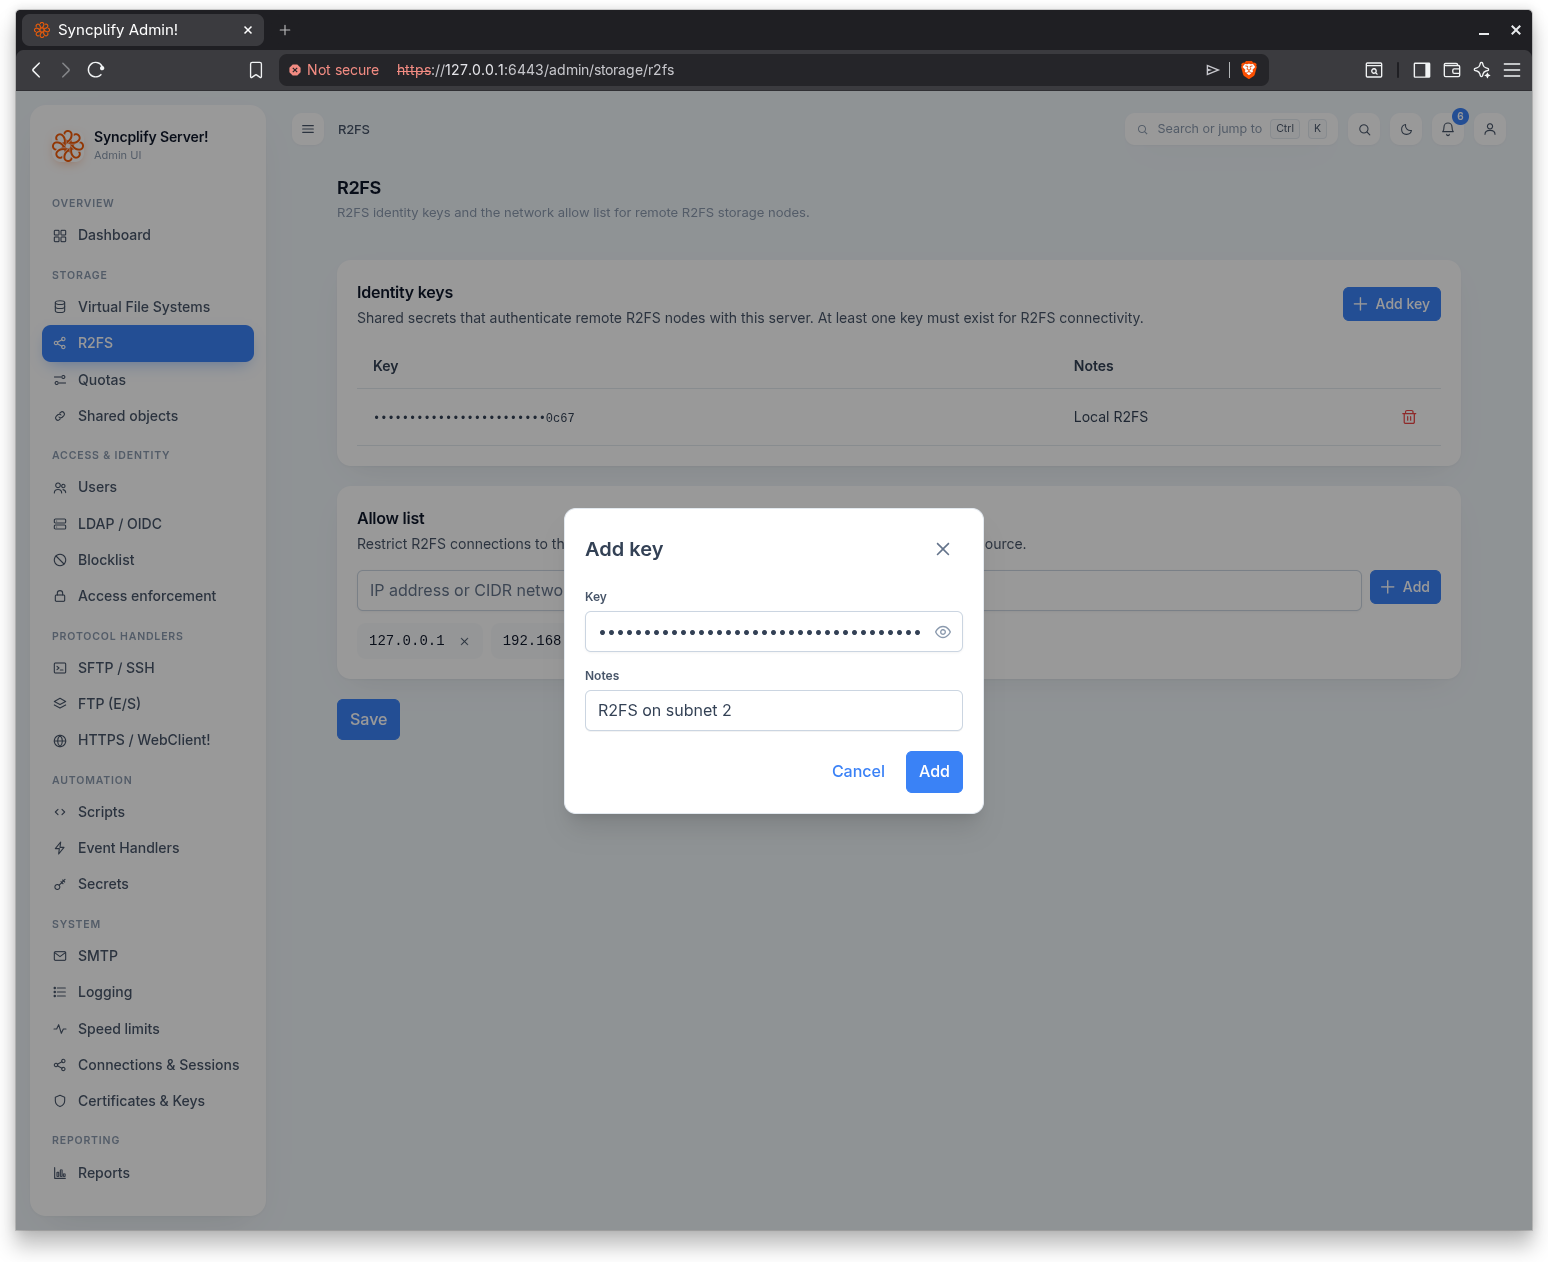
Task: Reveal the key with the eye icon
Action: pyautogui.click(x=942, y=632)
